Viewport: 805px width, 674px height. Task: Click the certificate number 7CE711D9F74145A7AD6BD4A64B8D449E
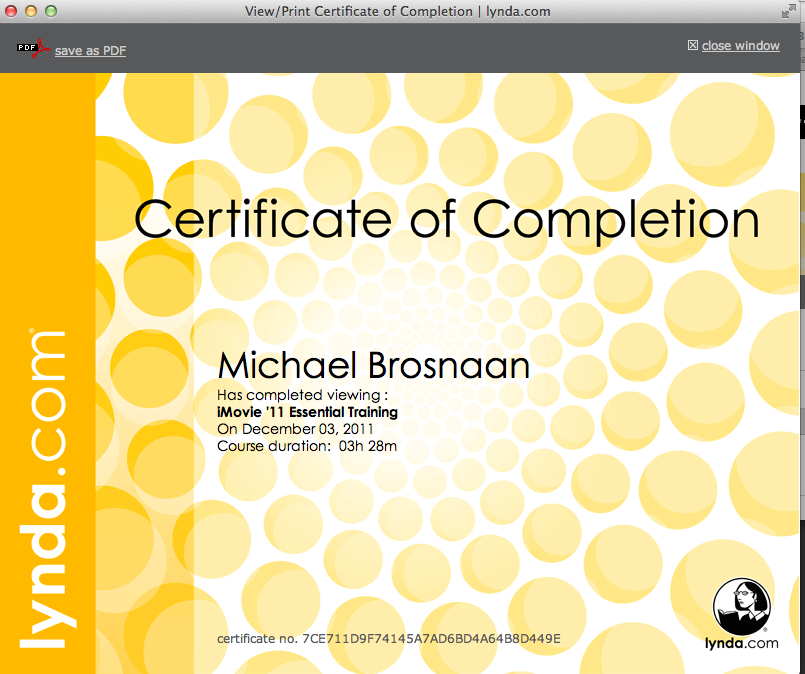[431, 639]
